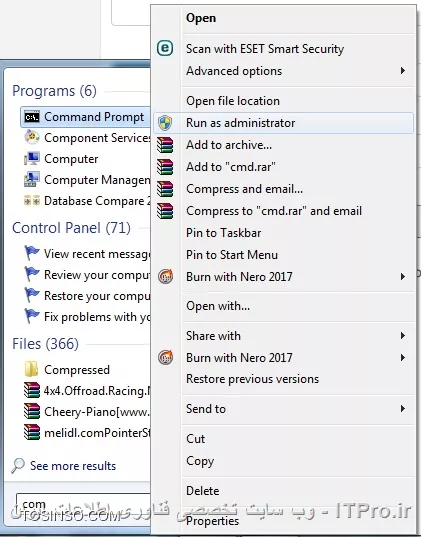
Task: Select Add to "cmd.rar"
Action: (x=283, y=167)
